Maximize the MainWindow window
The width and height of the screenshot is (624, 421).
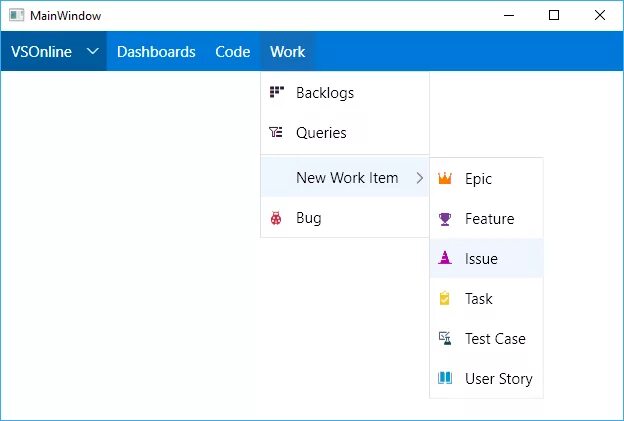(554, 16)
